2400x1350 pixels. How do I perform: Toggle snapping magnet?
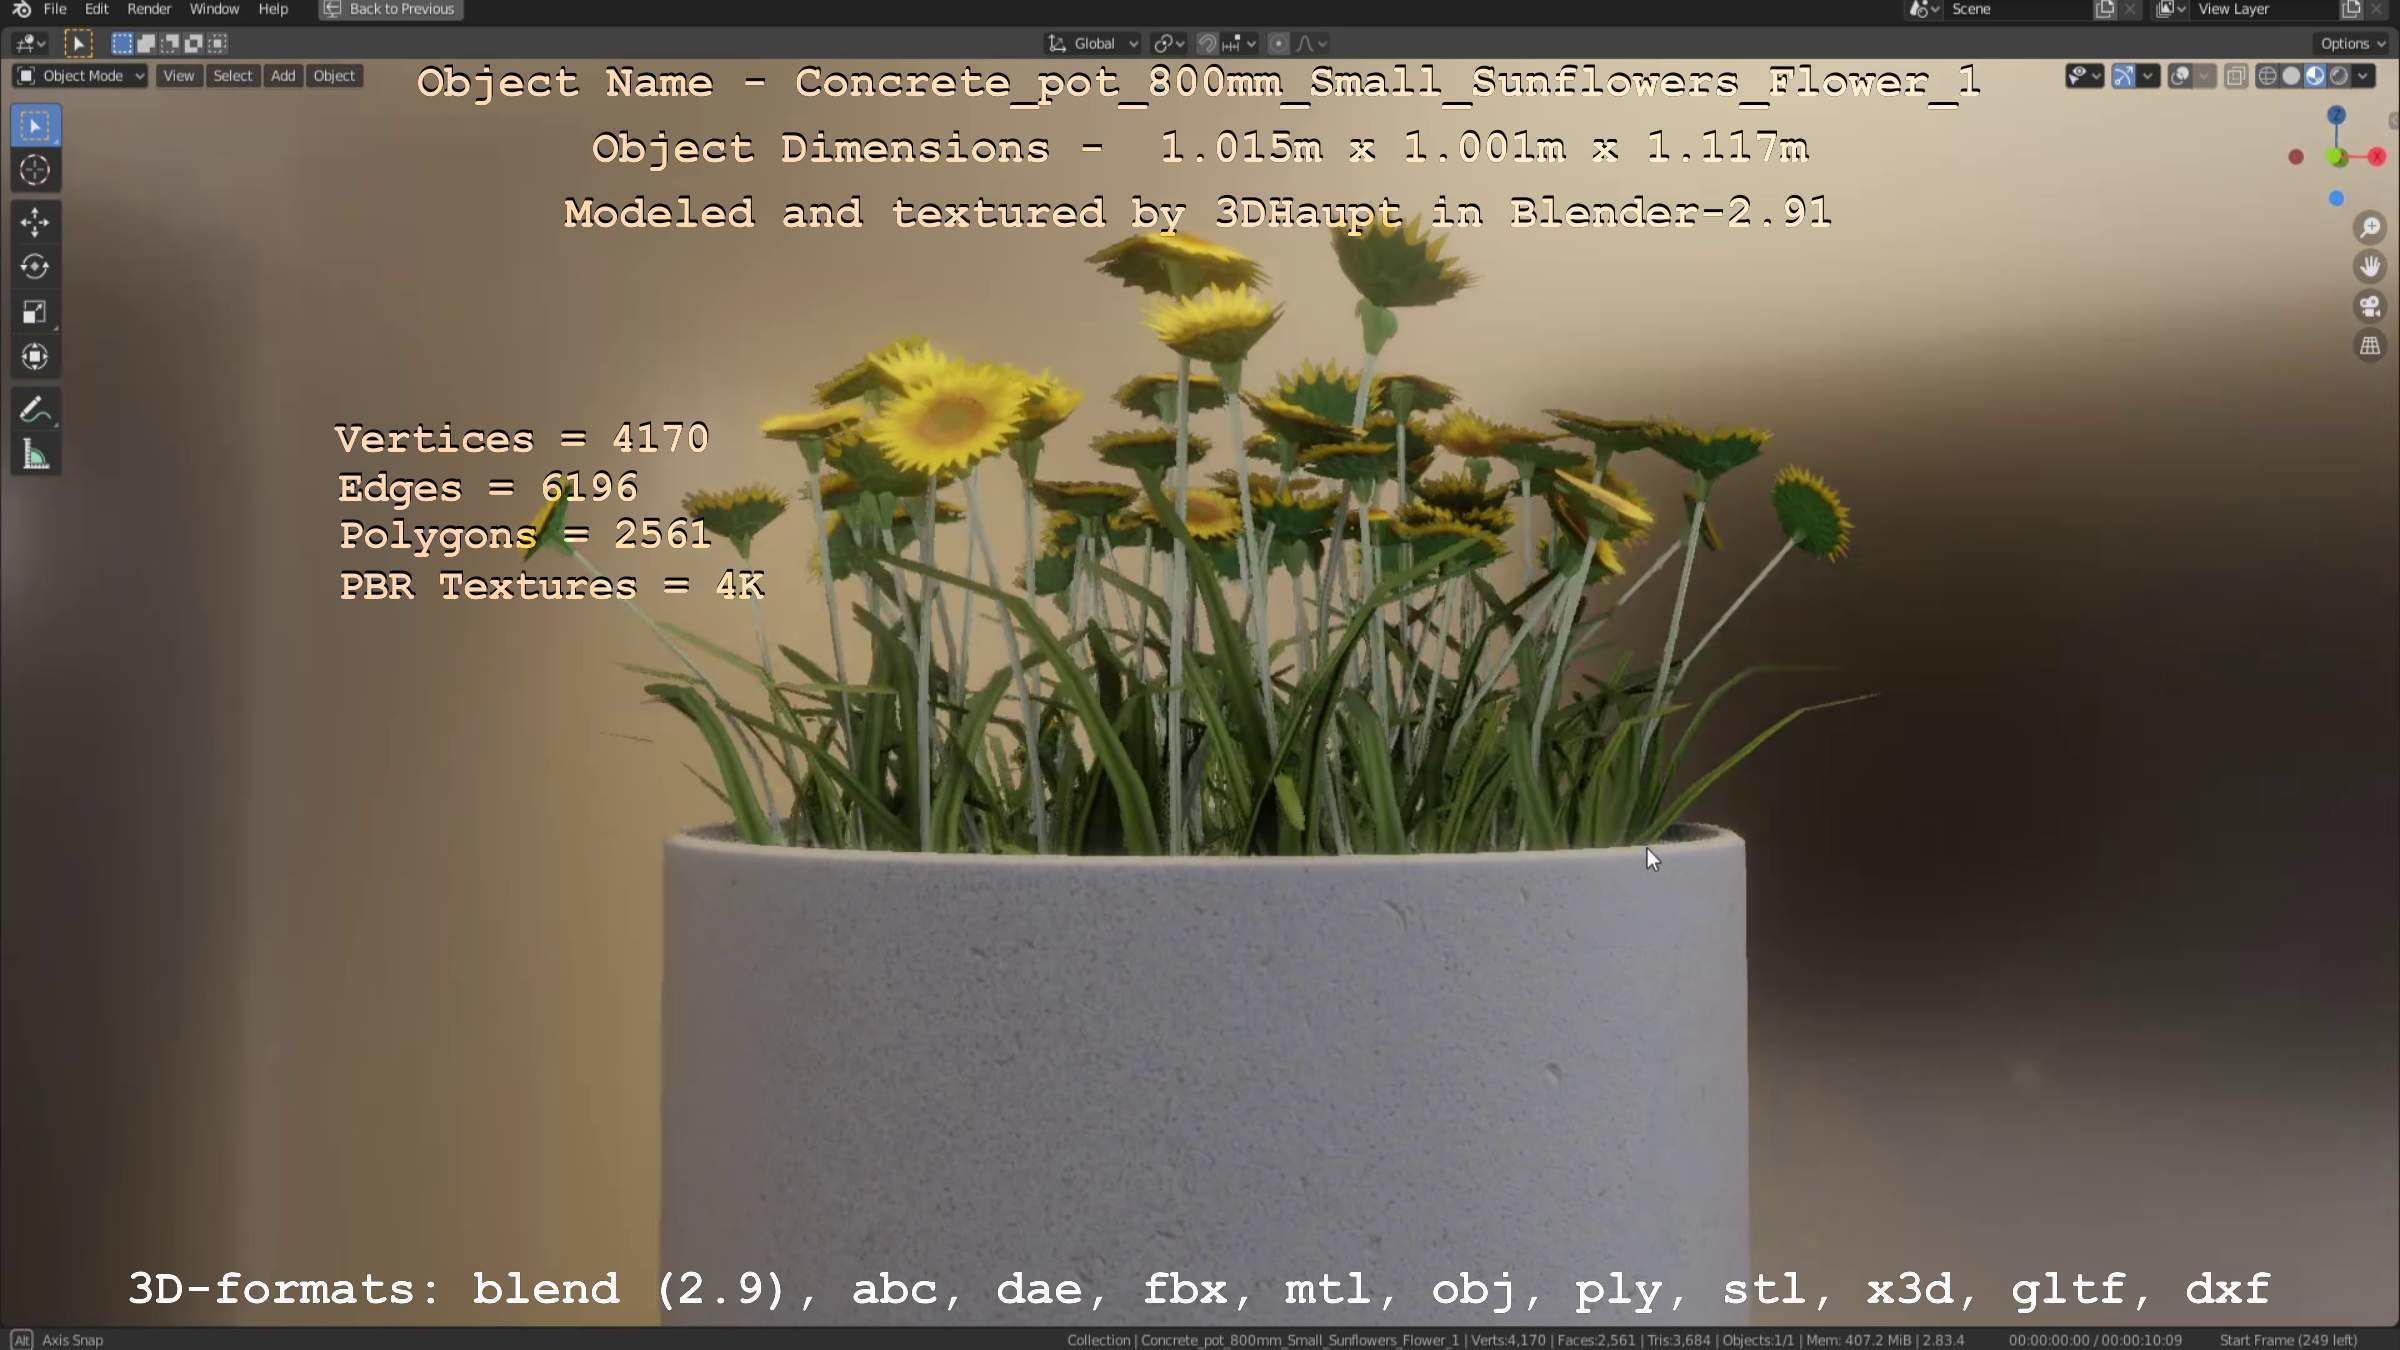[x=1208, y=43]
